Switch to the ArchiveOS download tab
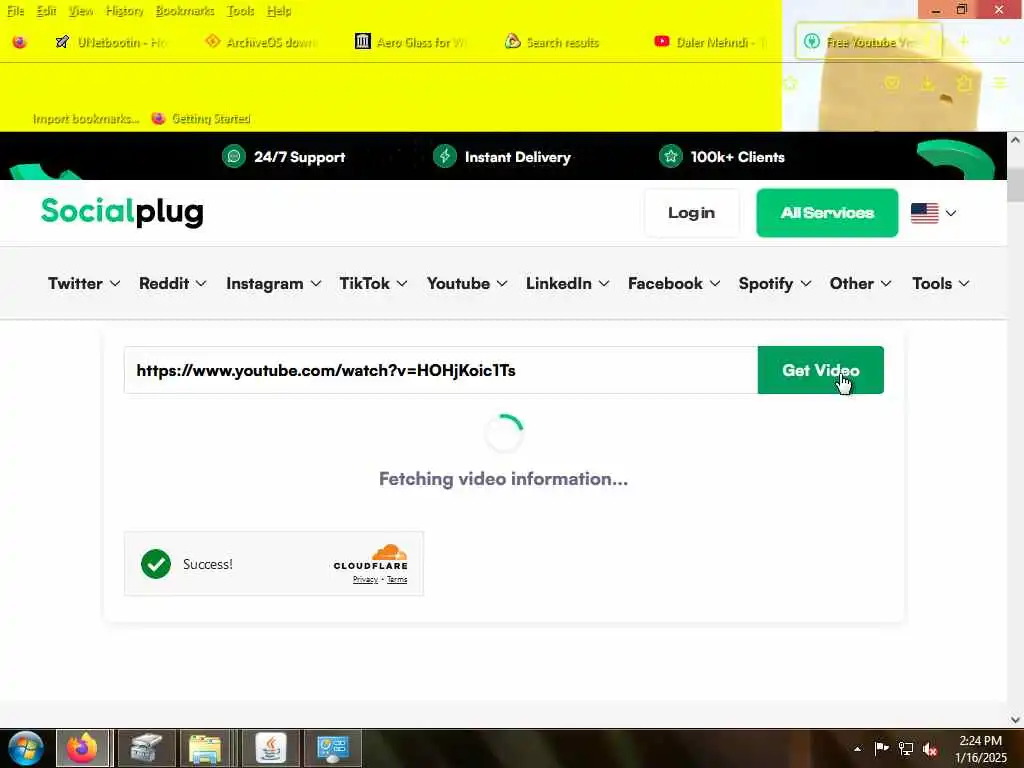Image resolution: width=1024 pixels, height=768 pixels. coord(261,42)
